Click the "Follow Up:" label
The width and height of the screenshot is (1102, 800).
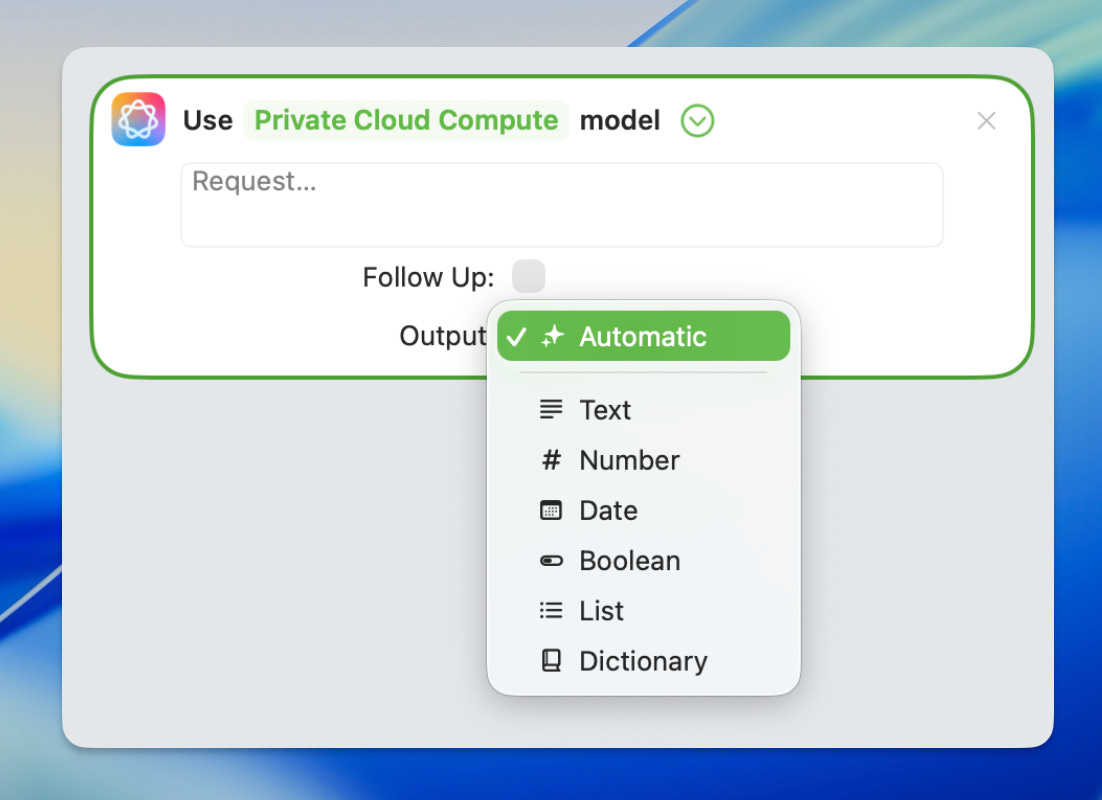coord(428,277)
